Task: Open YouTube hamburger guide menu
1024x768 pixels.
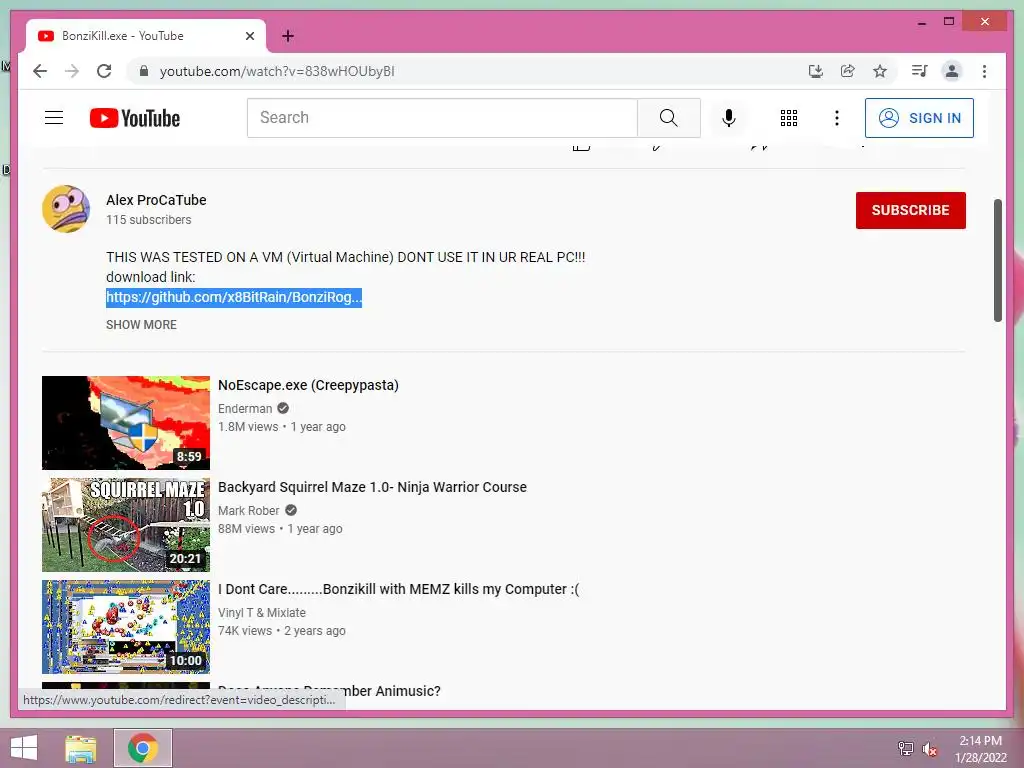Action: tap(54, 118)
